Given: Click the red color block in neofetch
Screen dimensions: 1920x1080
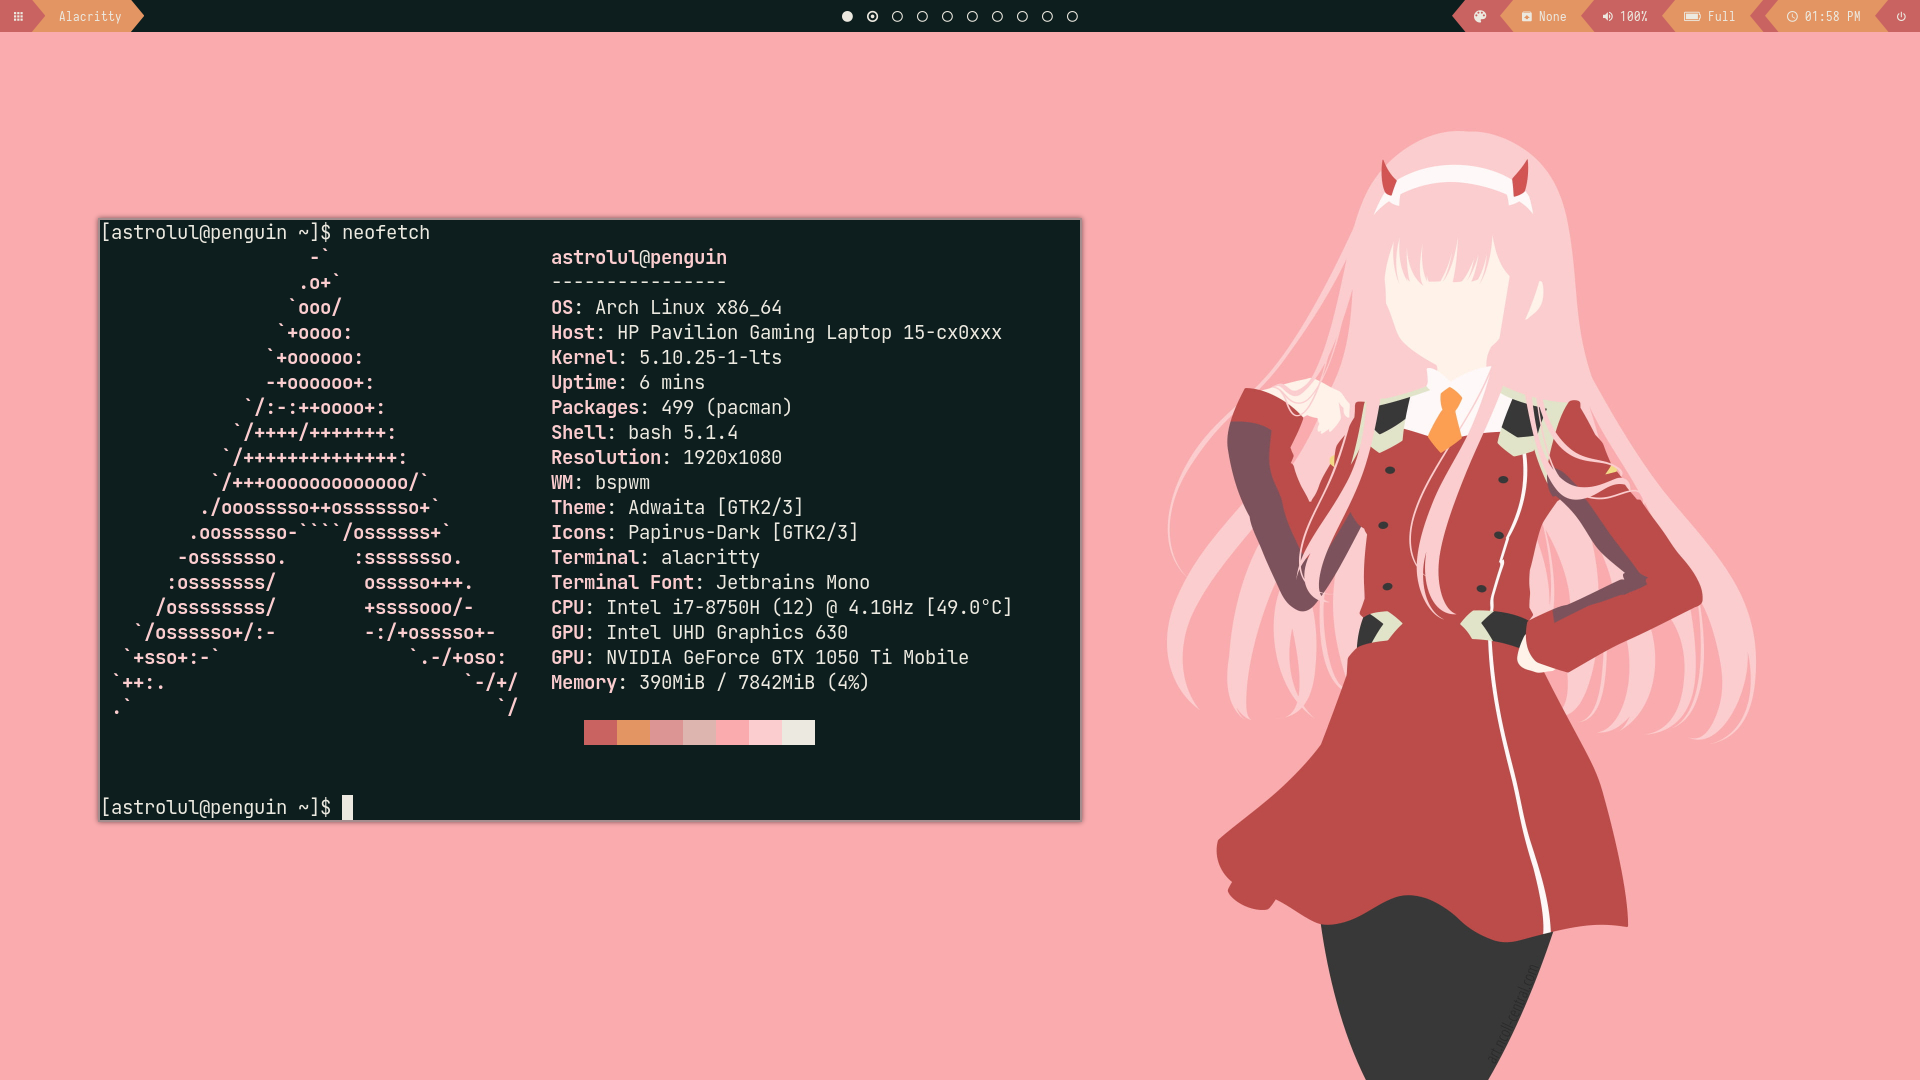Looking at the screenshot, I should click(600, 732).
